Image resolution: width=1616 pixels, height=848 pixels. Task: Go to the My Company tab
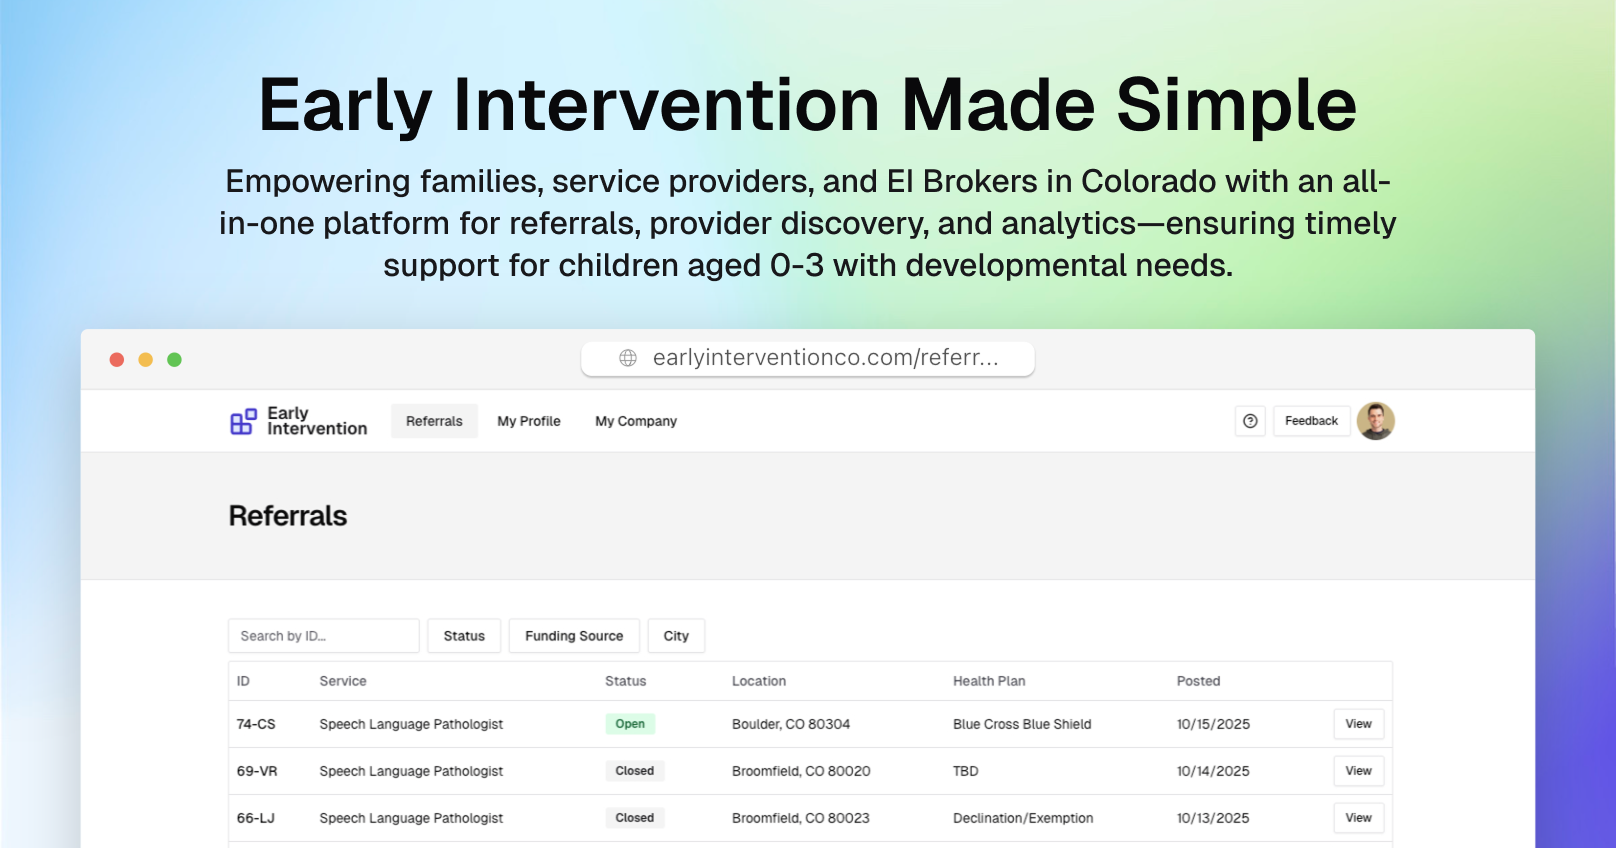coord(635,420)
